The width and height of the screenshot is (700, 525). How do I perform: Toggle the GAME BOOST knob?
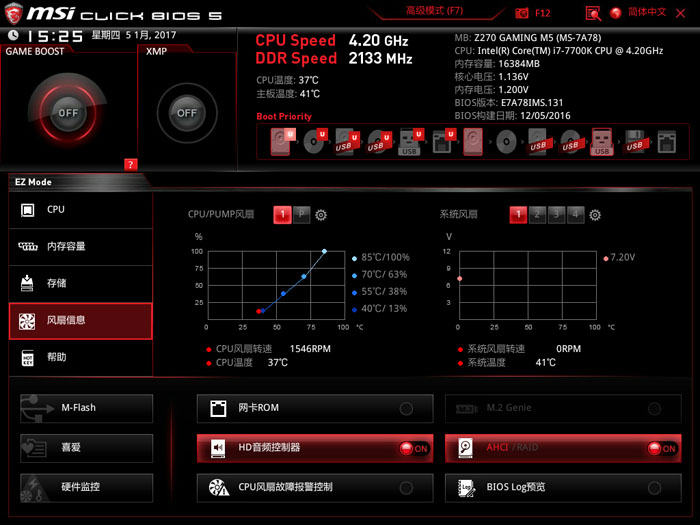[68, 112]
